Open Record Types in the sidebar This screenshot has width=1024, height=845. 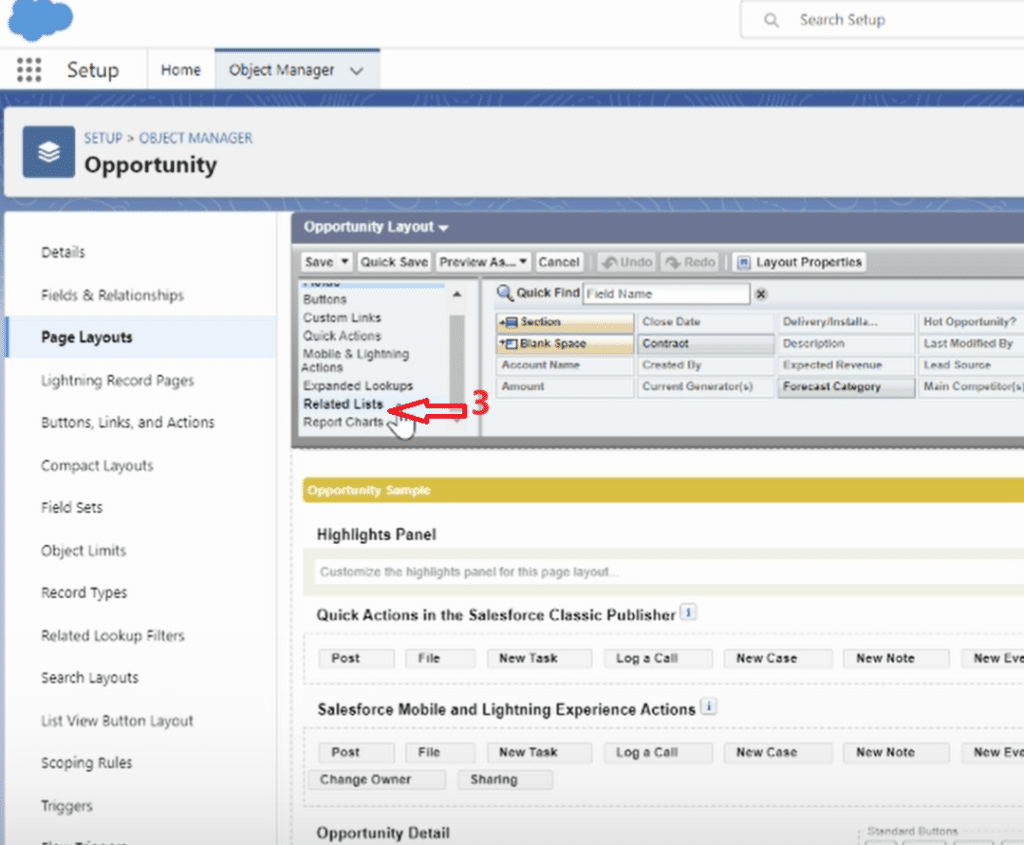pyautogui.click(x=84, y=593)
